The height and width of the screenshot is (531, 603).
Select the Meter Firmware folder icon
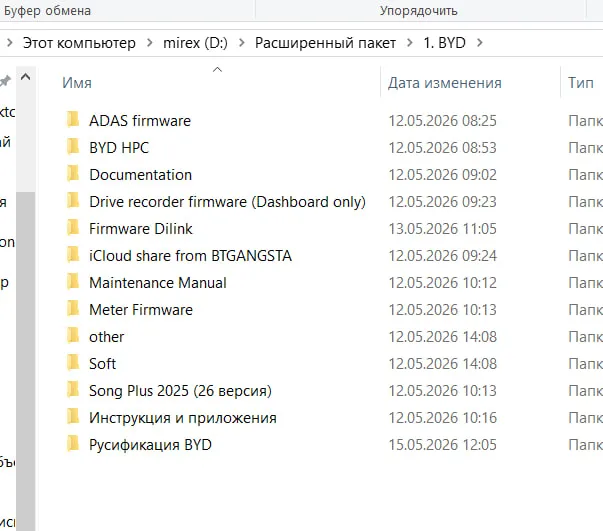click(73, 308)
